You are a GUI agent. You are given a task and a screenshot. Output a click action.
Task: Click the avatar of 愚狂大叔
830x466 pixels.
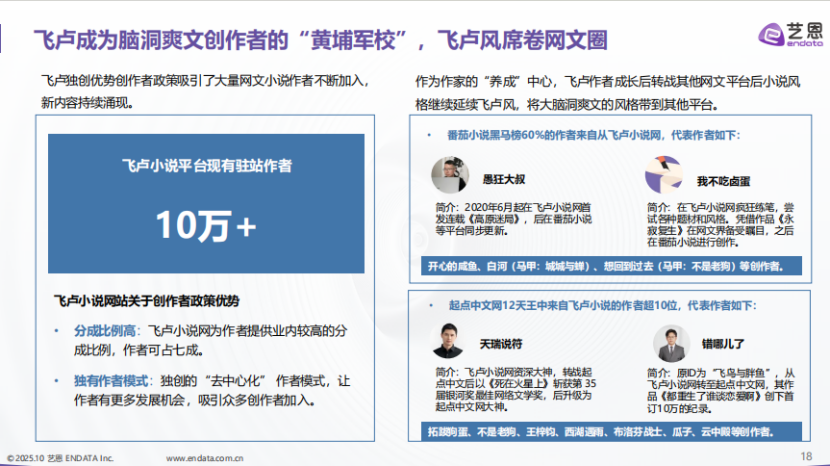tap(450, 175)
